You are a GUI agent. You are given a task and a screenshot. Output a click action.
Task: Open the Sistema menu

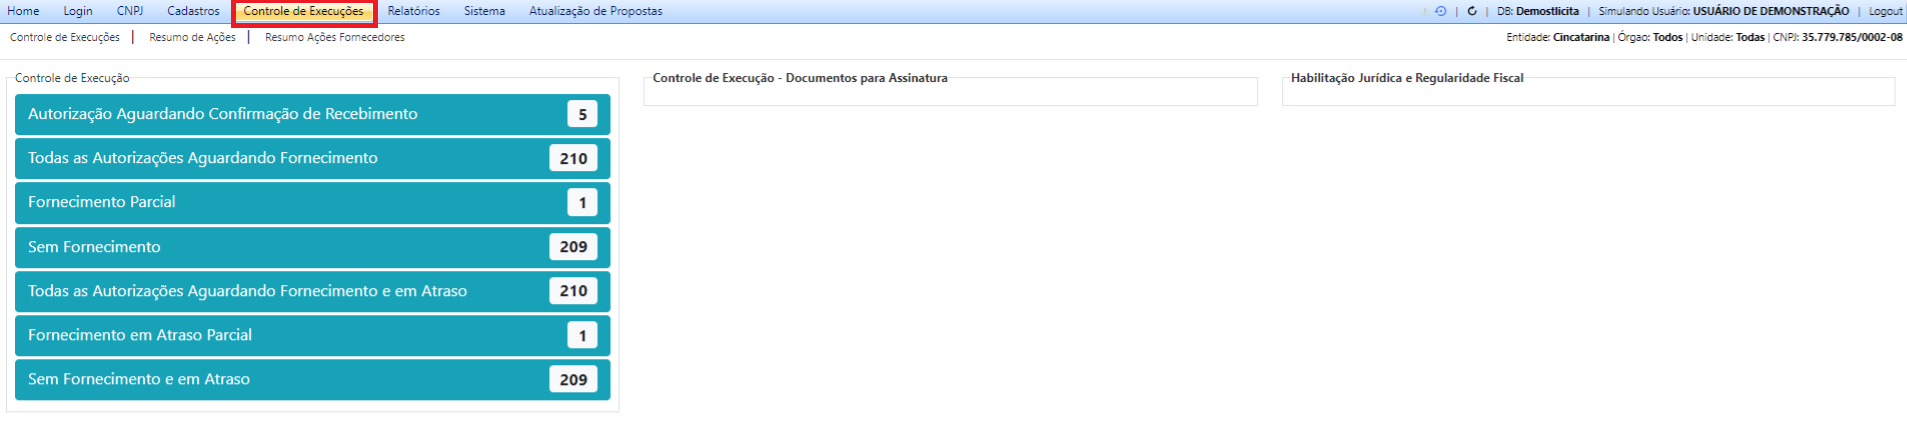(484, 11)
